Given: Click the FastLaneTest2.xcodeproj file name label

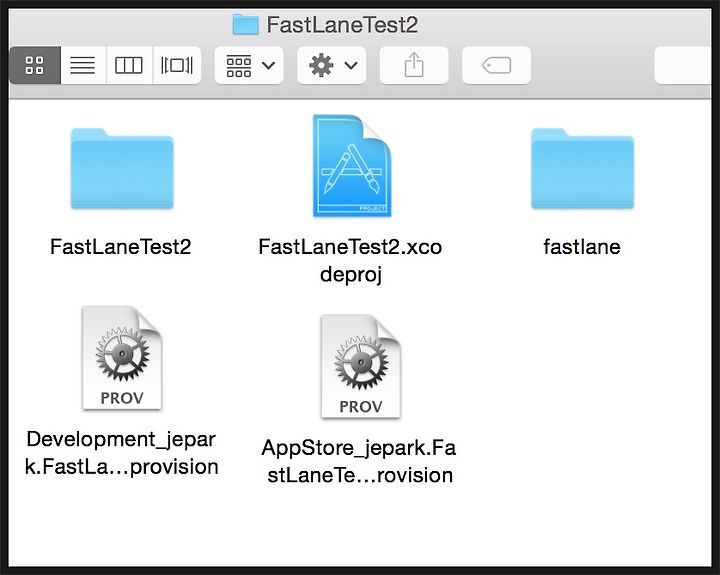Looking at the screenshot, I should pyautogui.click(x=350, y=260).
